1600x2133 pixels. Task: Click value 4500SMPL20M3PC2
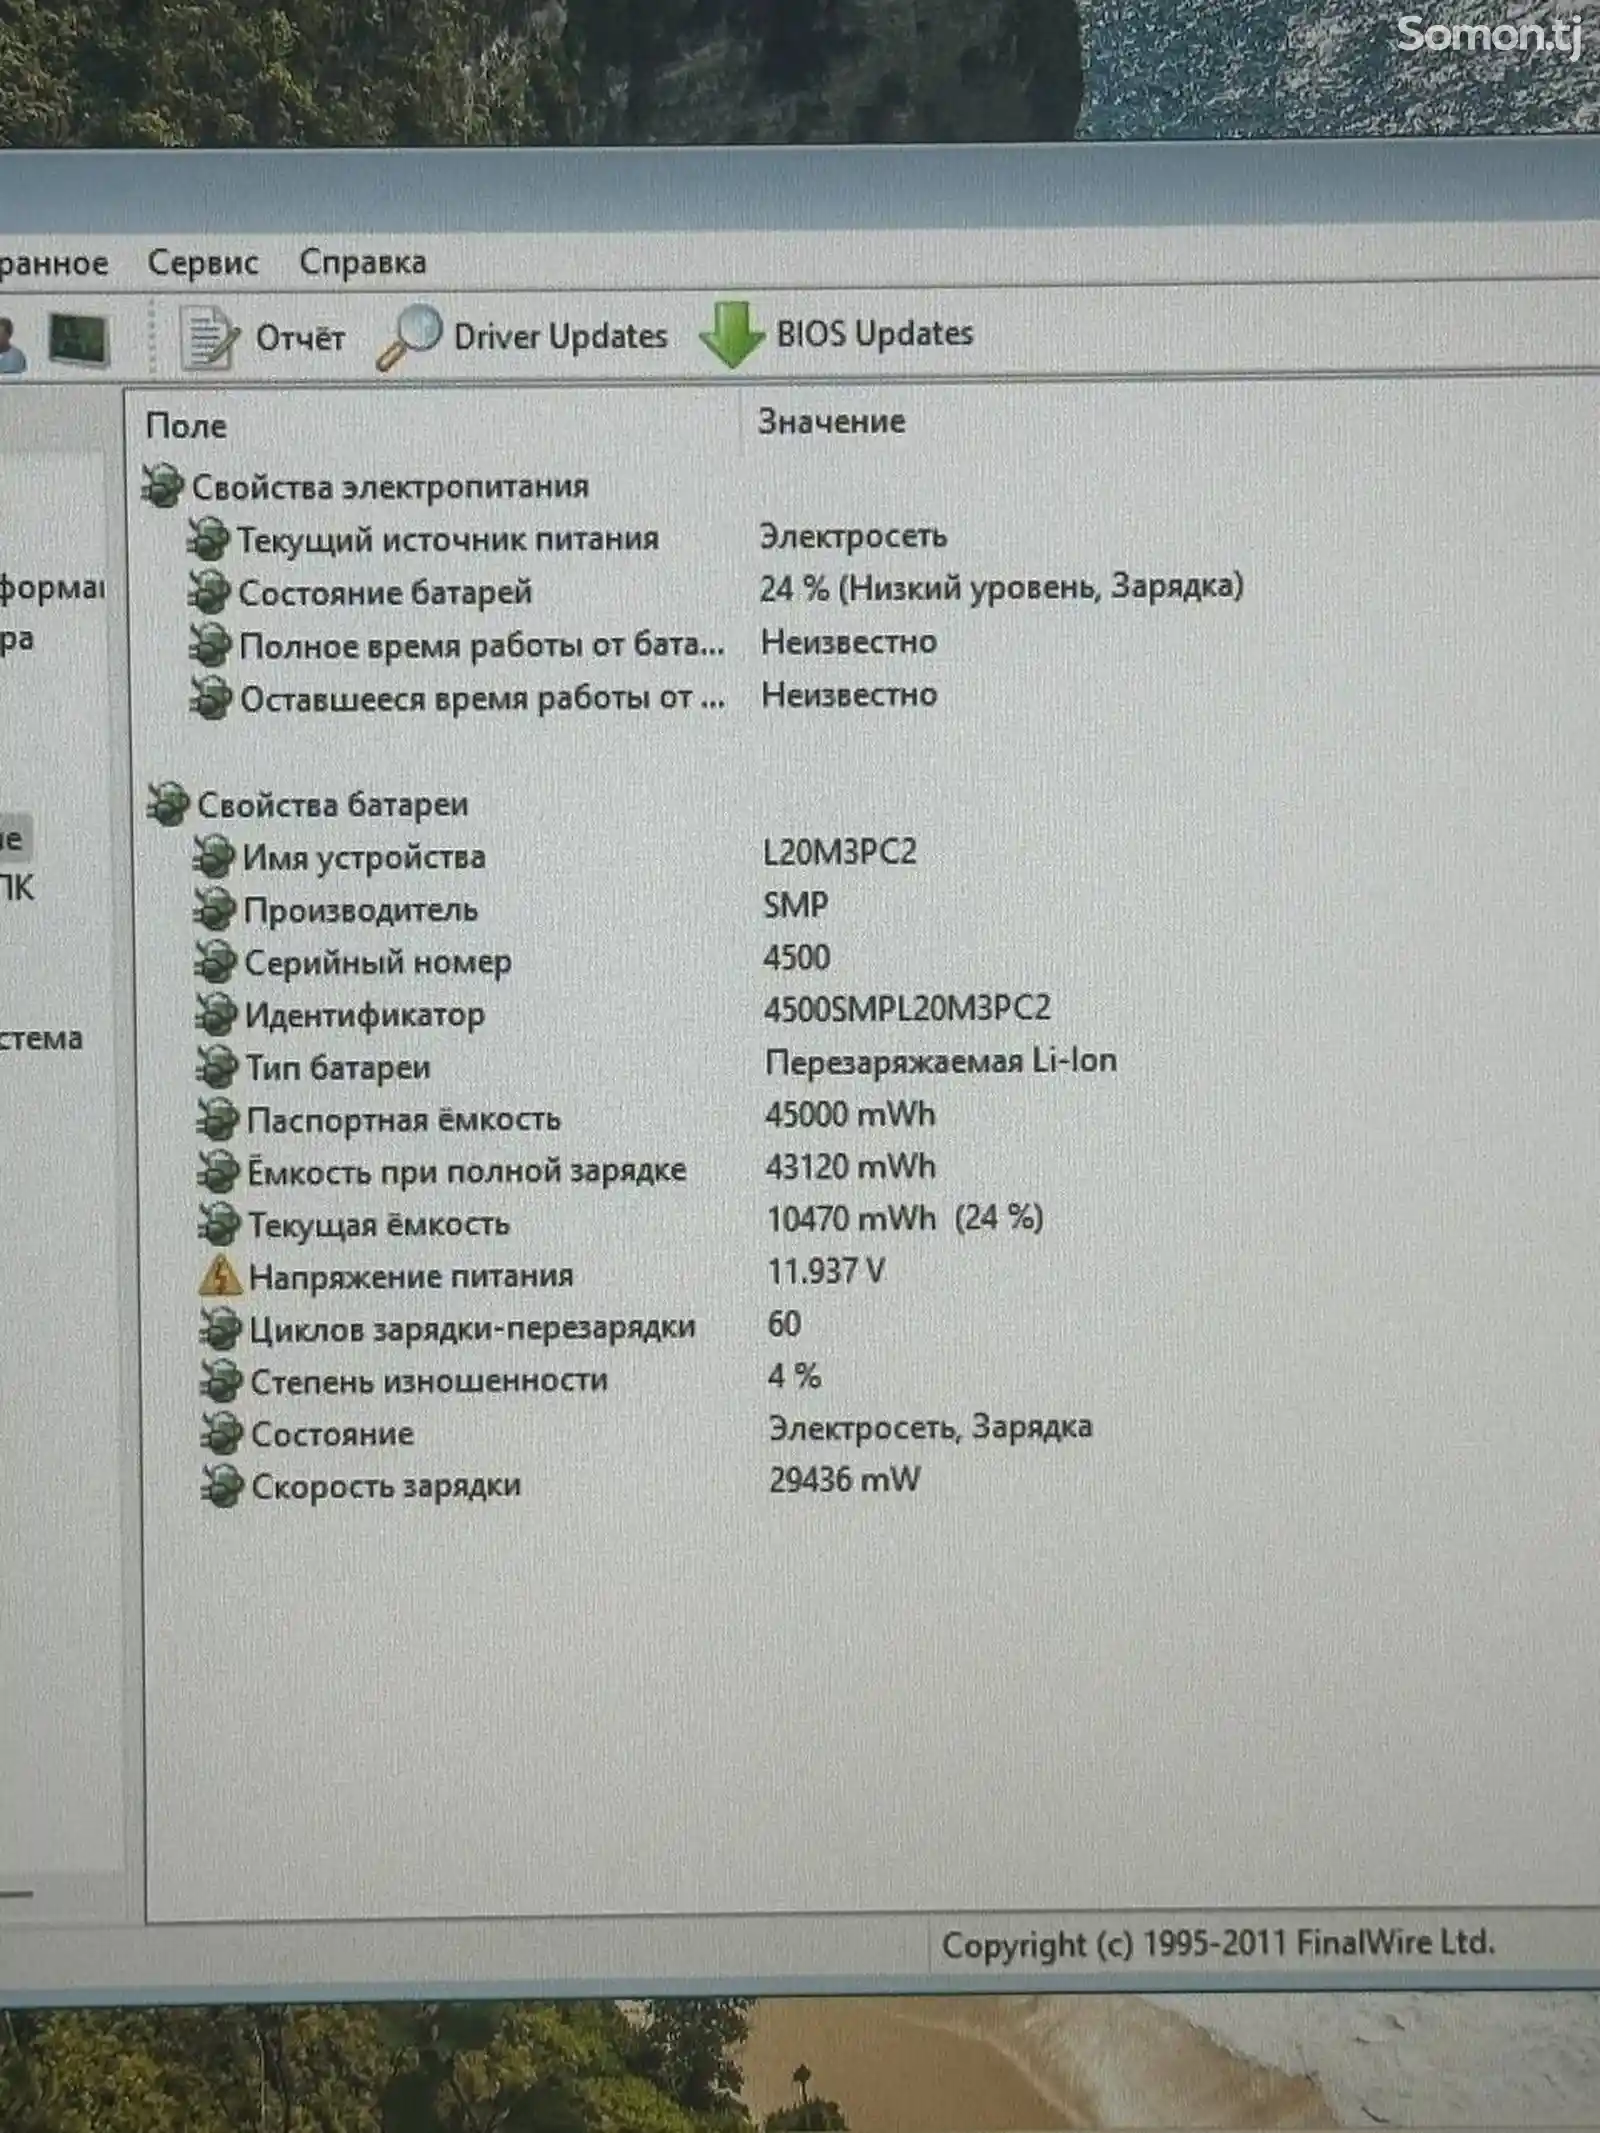point(907,1008)
